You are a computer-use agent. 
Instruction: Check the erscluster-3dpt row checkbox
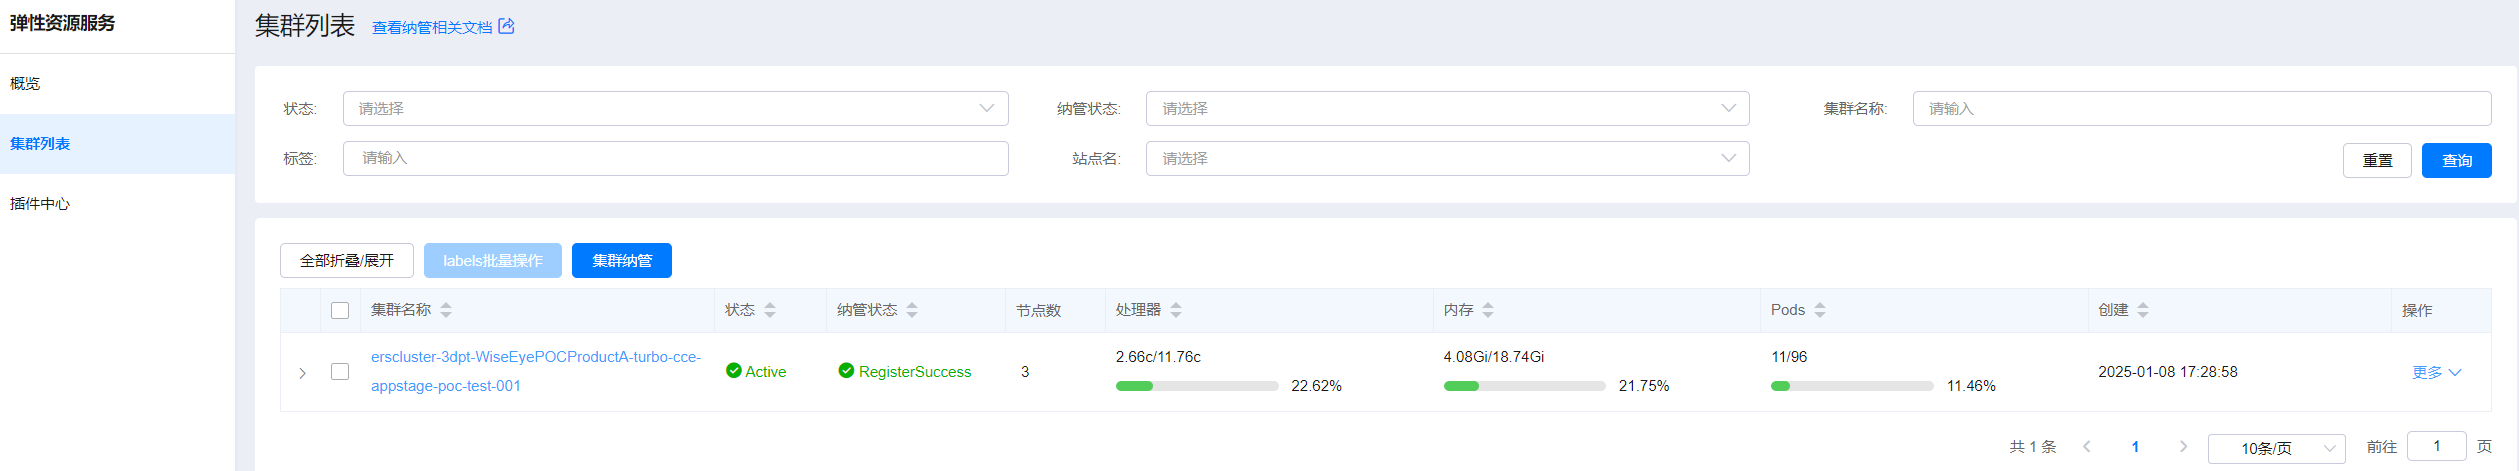340,372
